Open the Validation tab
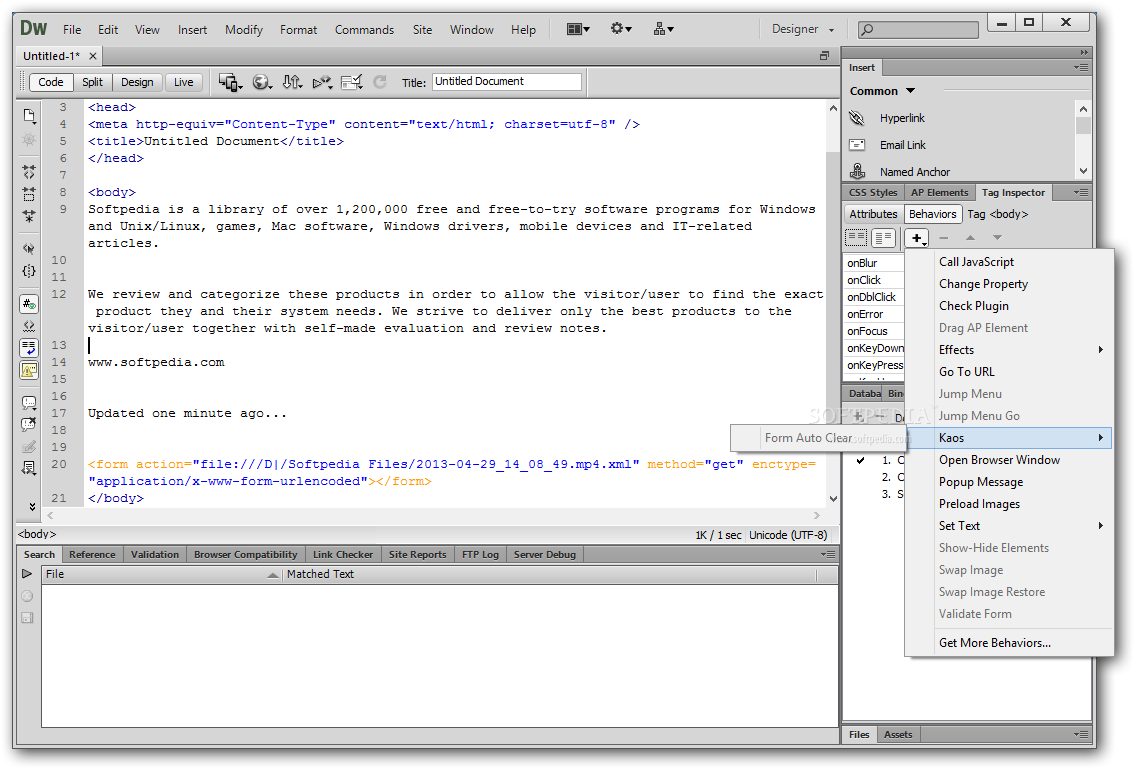This screenshot has width=1135, height=769. [x=155, y=554]
